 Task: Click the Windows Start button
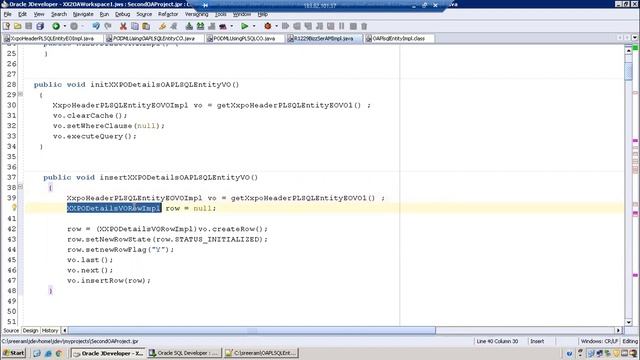(14, 353)
